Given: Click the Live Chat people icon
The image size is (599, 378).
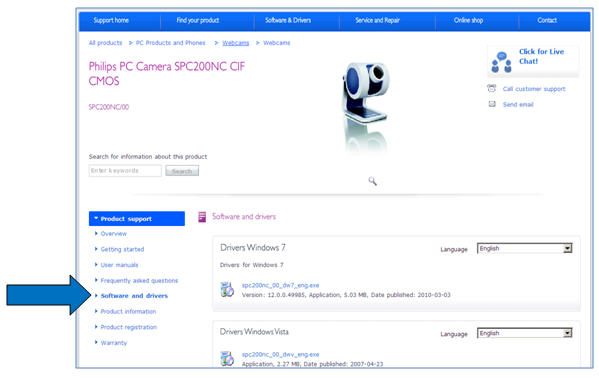Looking at the screenshot, I should tap(502, 62).
